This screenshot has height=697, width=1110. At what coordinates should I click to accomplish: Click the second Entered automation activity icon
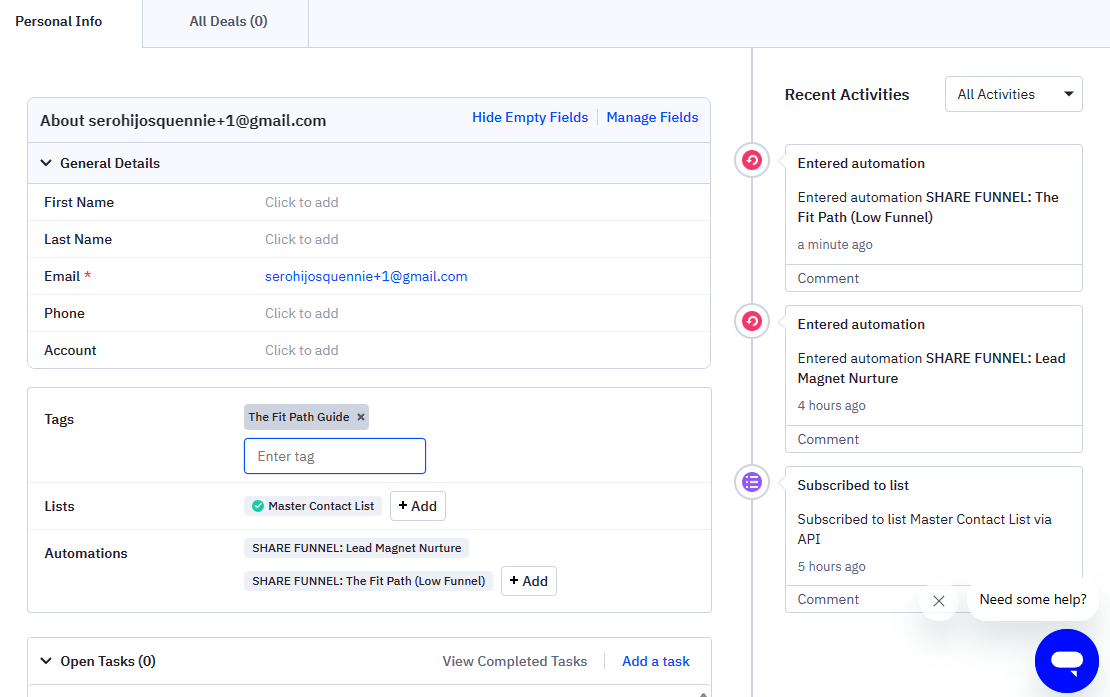click(x=752, y=321)
